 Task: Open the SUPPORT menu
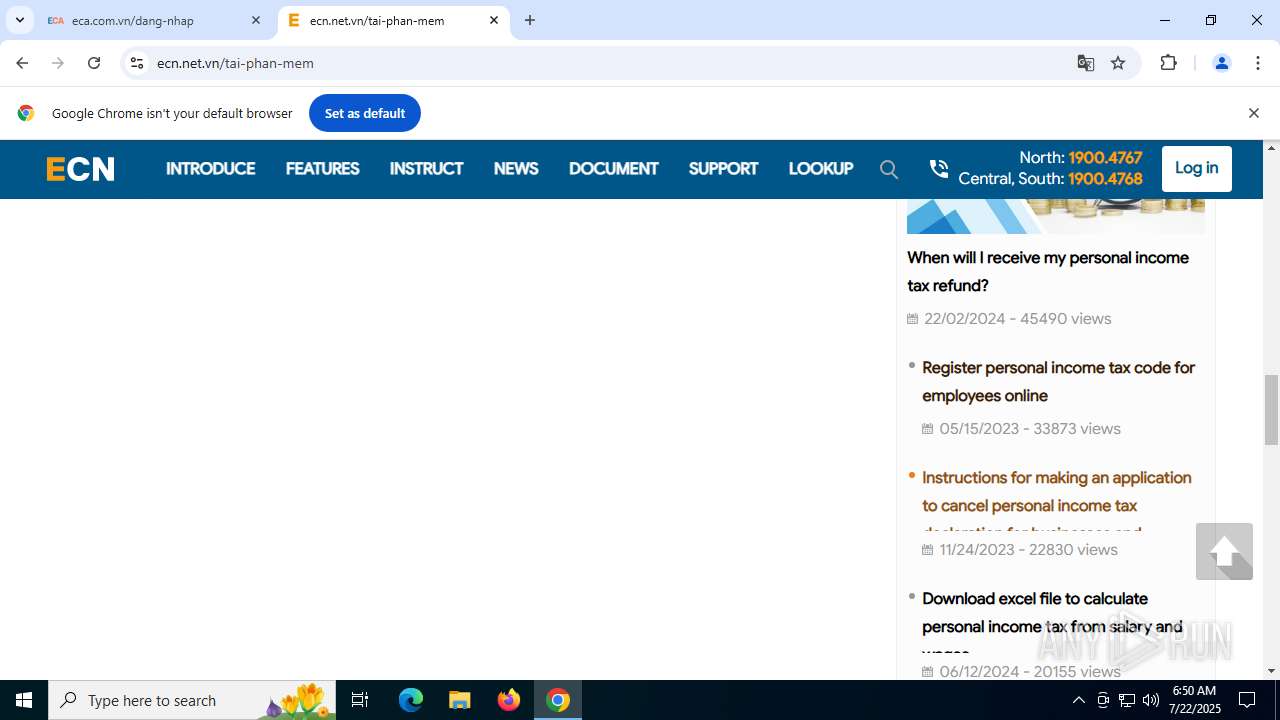(723, 169)
